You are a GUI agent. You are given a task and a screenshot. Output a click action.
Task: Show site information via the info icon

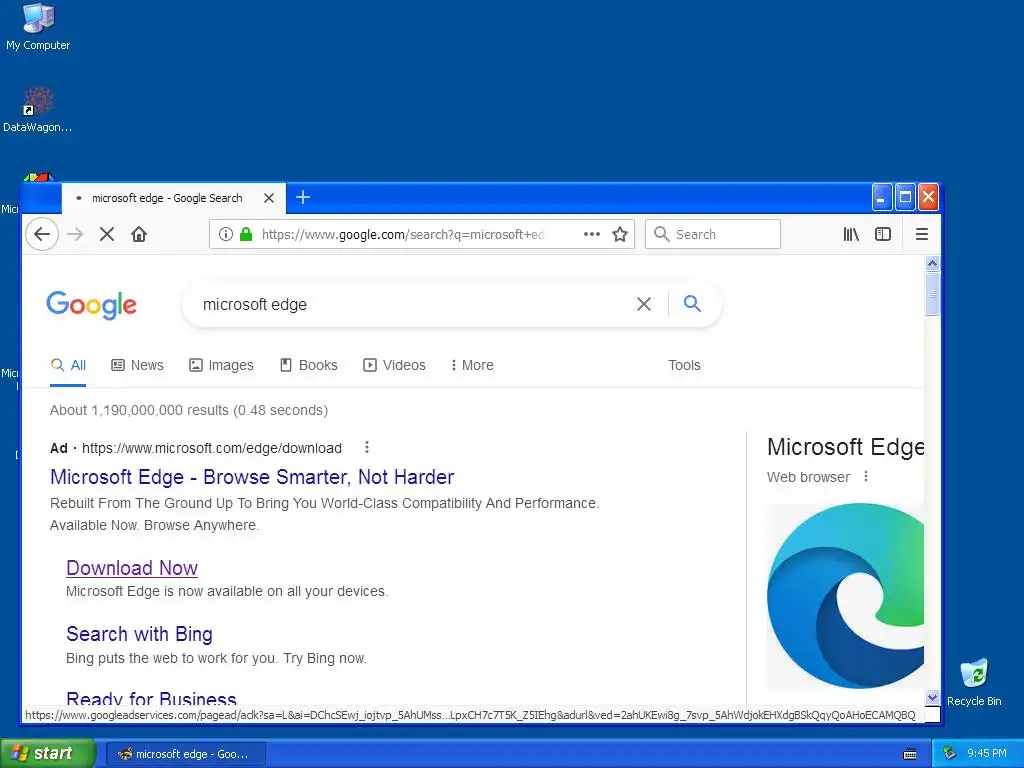(x=225, y=234)
